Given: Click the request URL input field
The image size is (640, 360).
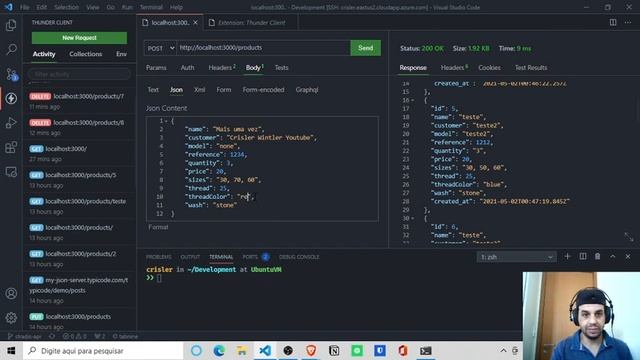Looking at the screenshot, I should point(263,48).
